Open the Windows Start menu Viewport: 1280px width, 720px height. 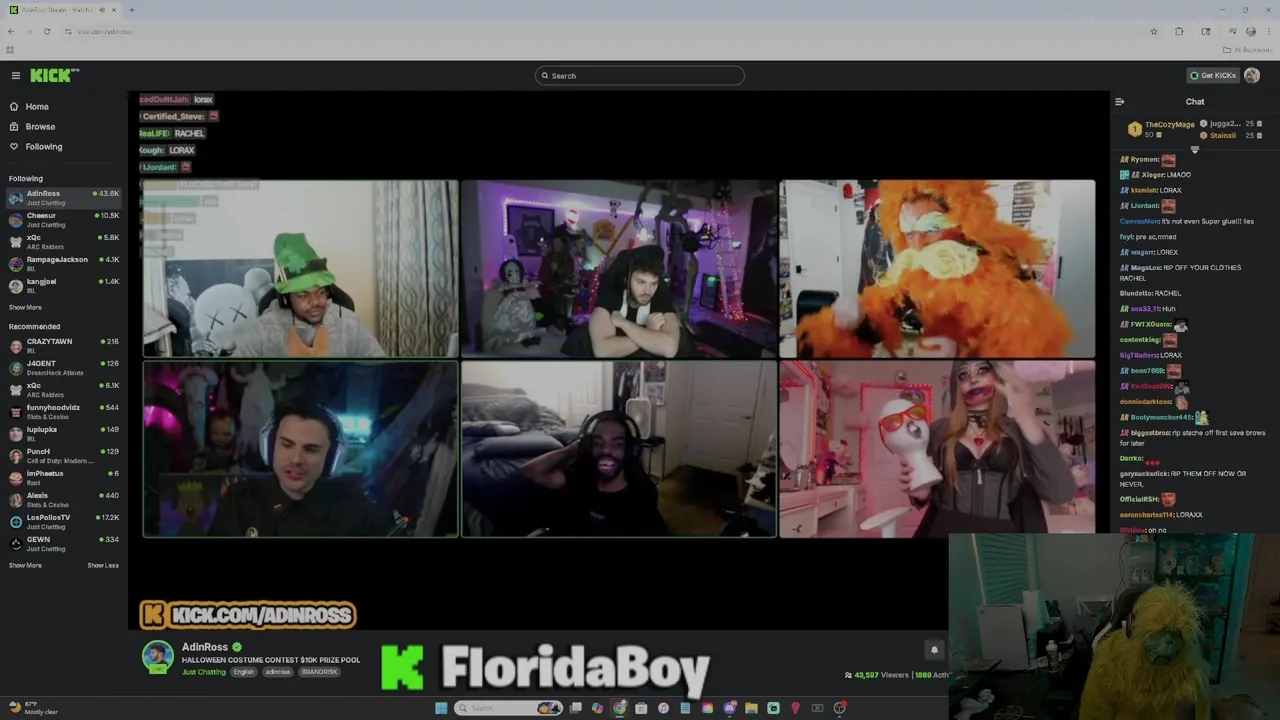[441, 708]
